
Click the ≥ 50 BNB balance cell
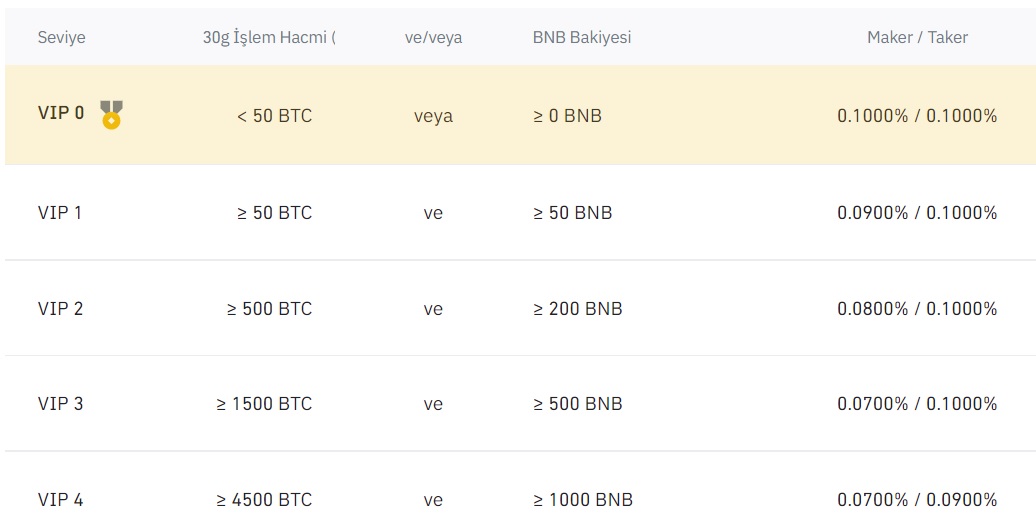point(573,213)
